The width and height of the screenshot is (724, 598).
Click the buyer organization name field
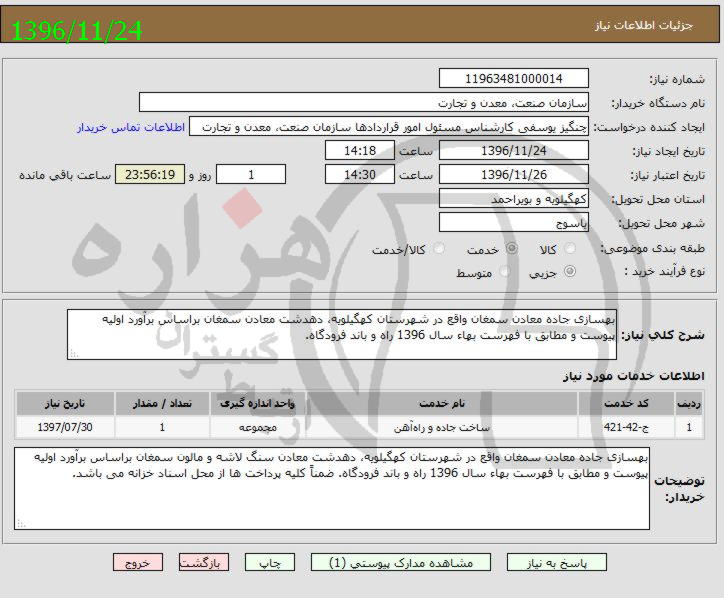tap(364, 102)
